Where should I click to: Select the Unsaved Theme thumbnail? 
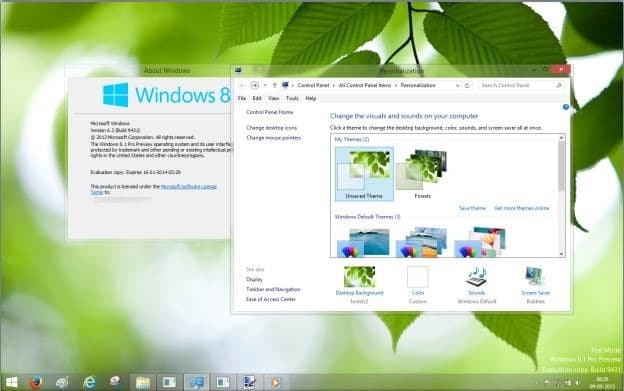(x=364, y=173)
